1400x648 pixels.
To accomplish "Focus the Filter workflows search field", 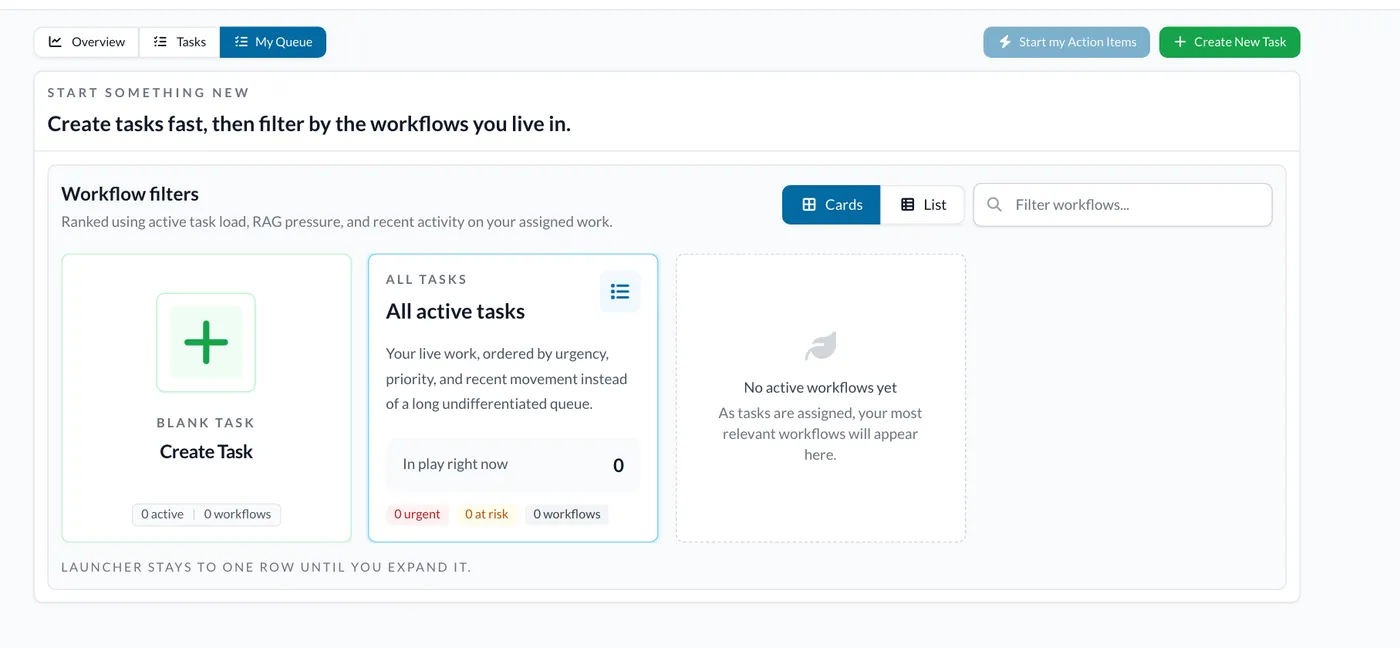I will coord(1122,204).
